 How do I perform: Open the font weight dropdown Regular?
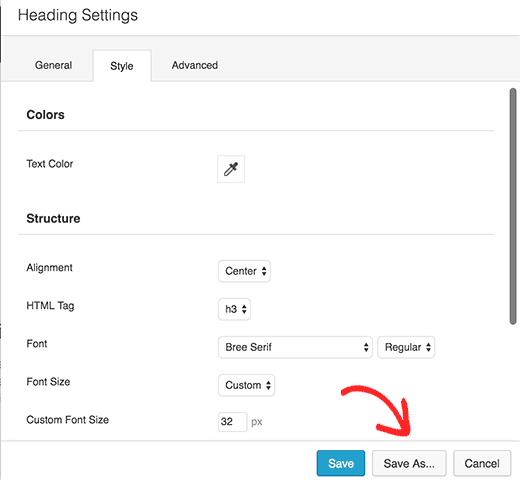click(x=406, y=347)
